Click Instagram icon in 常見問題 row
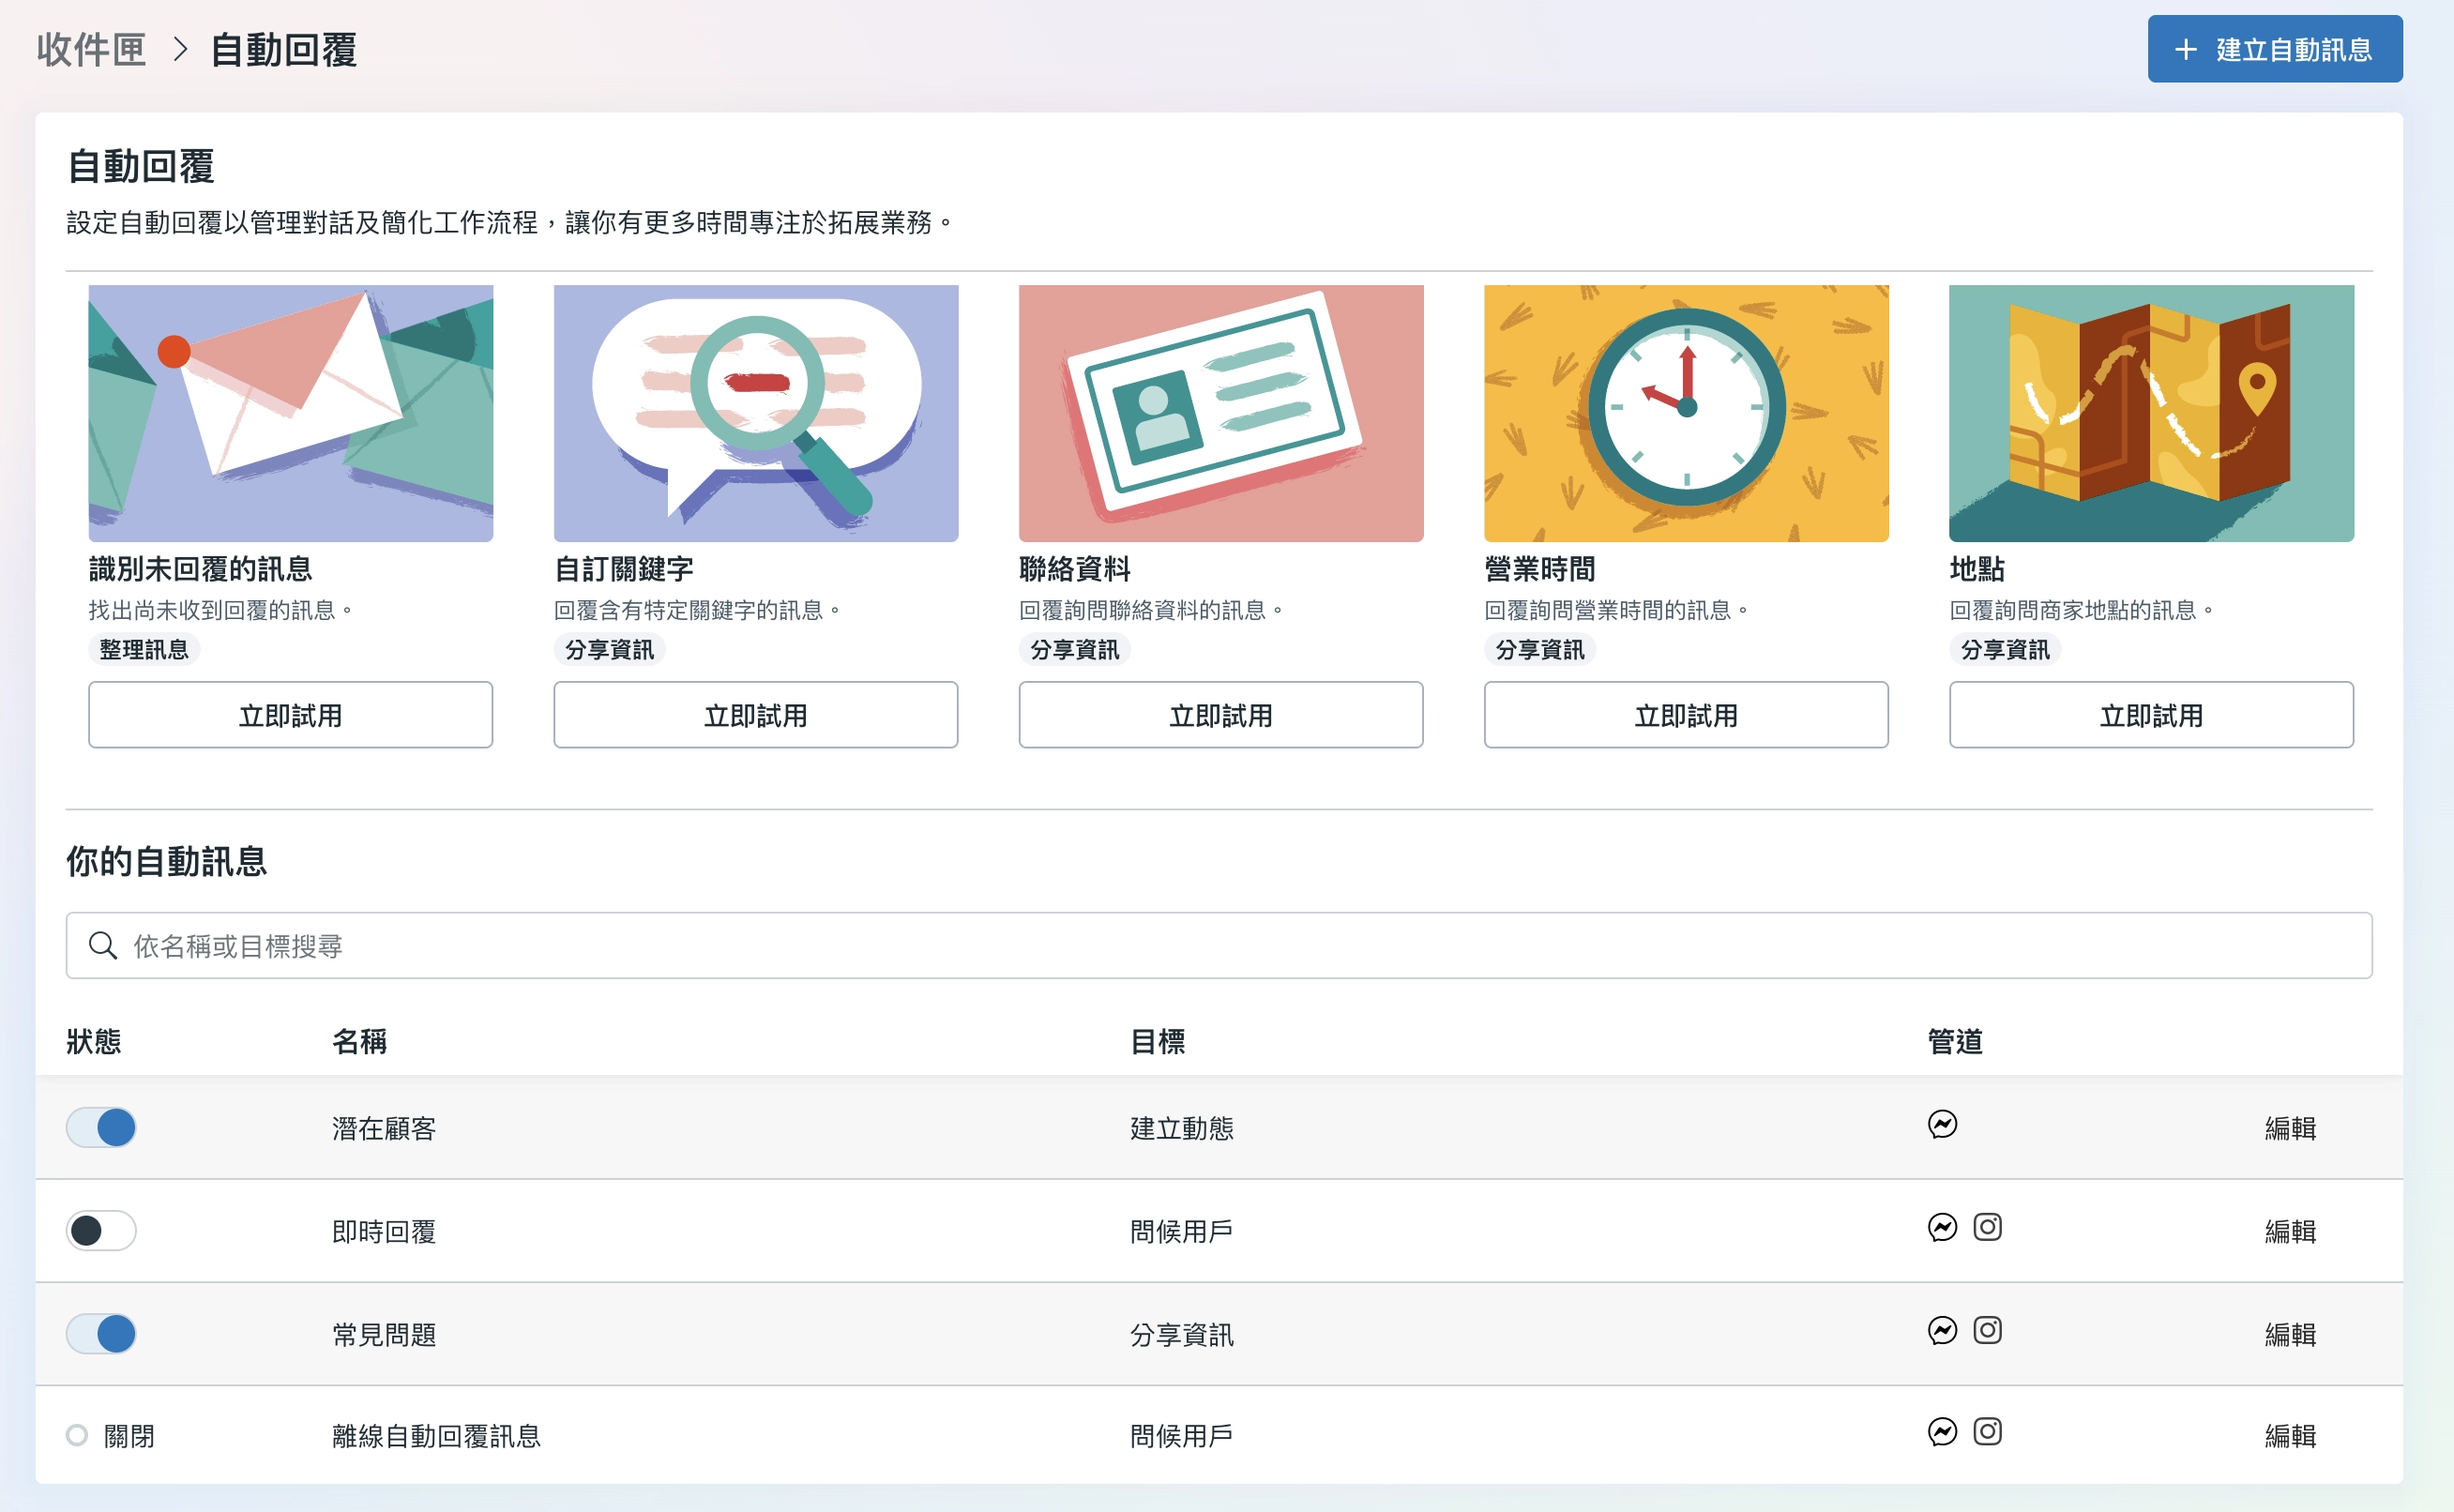 [1987, 1330]
